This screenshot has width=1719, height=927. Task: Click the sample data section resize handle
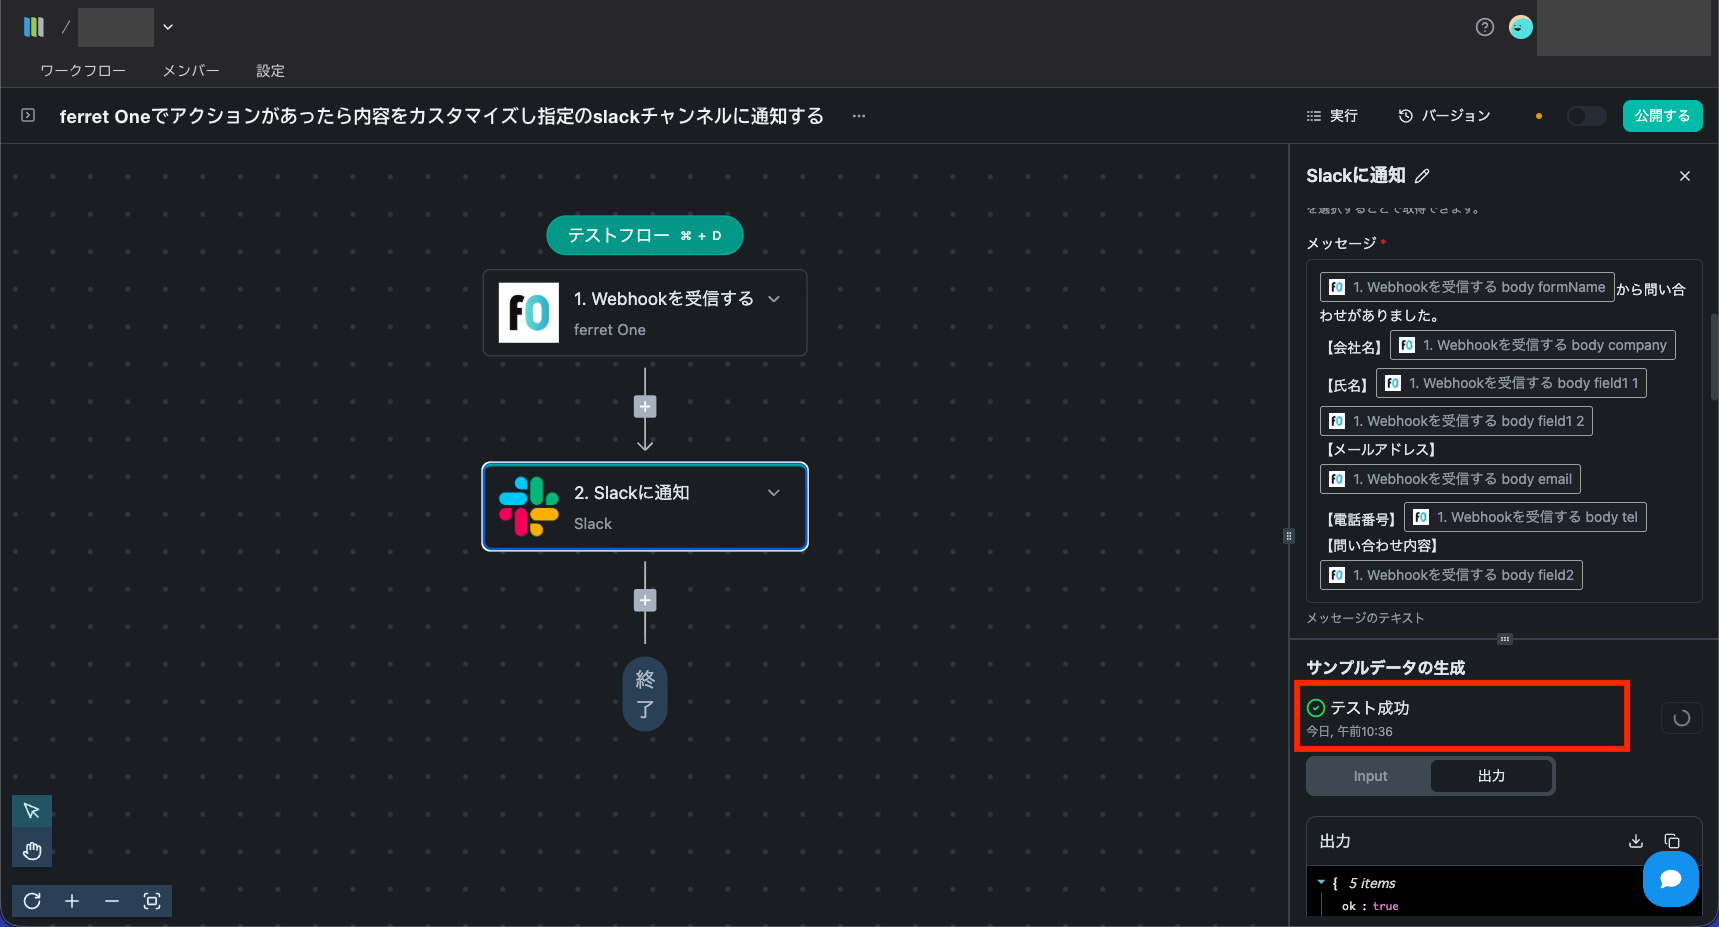click(1505, 639)
